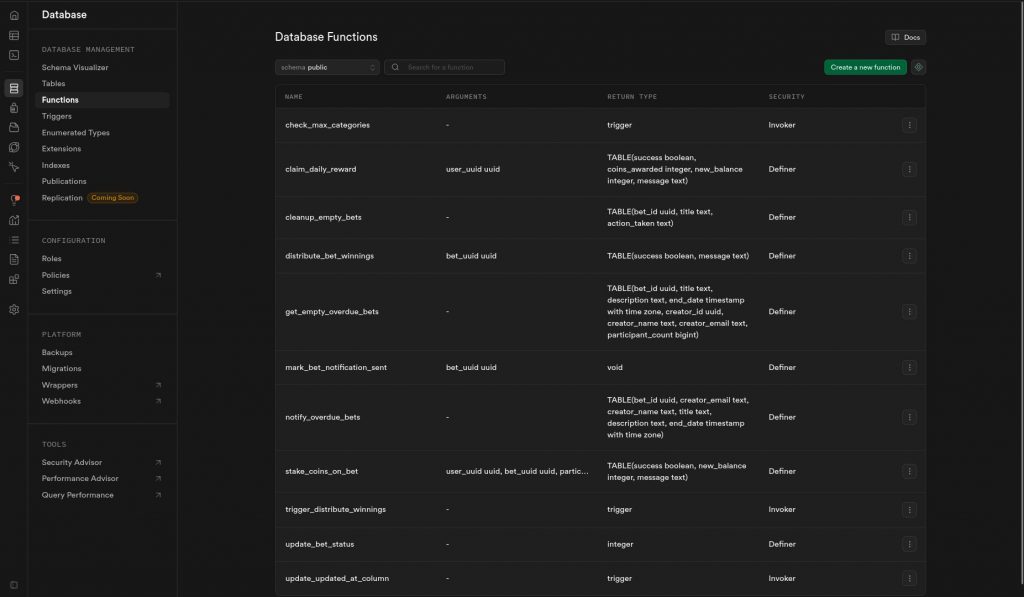The width and height of the screenshot is (1024, 597).
Task: Open the Advisors notifications icon
Action: (13, 199)
